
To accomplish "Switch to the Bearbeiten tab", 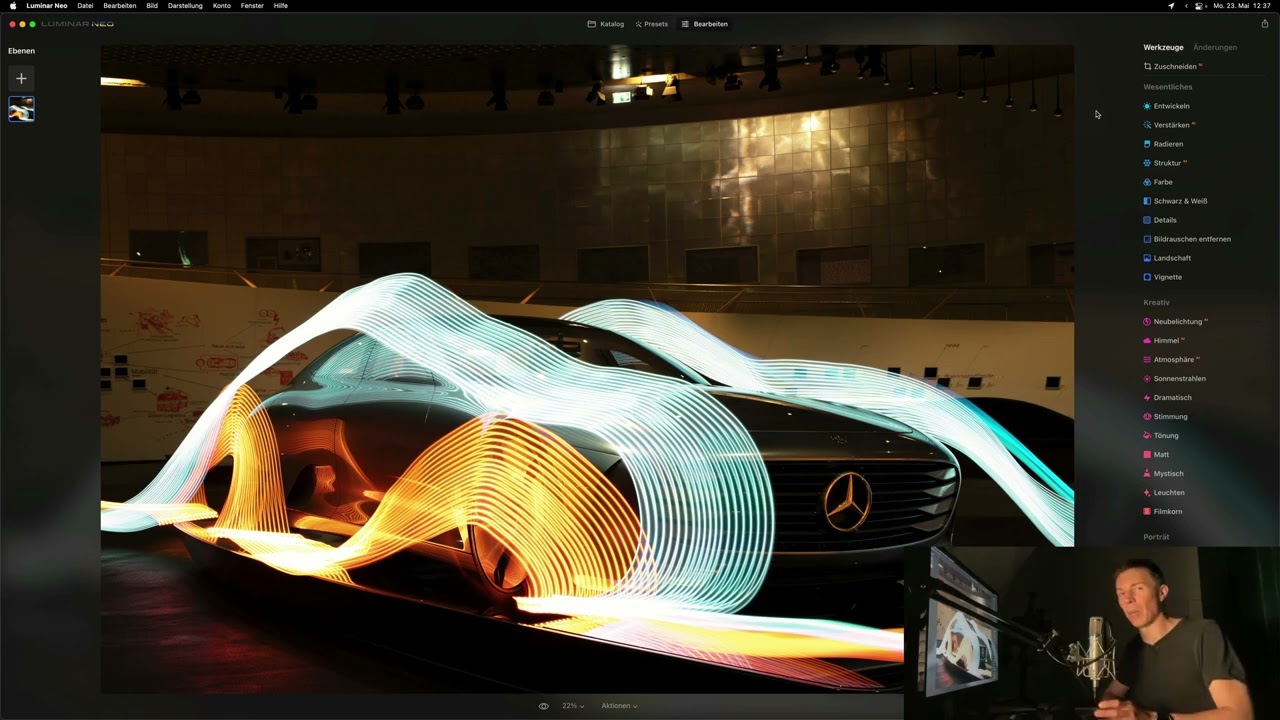I will coord(704,24).
